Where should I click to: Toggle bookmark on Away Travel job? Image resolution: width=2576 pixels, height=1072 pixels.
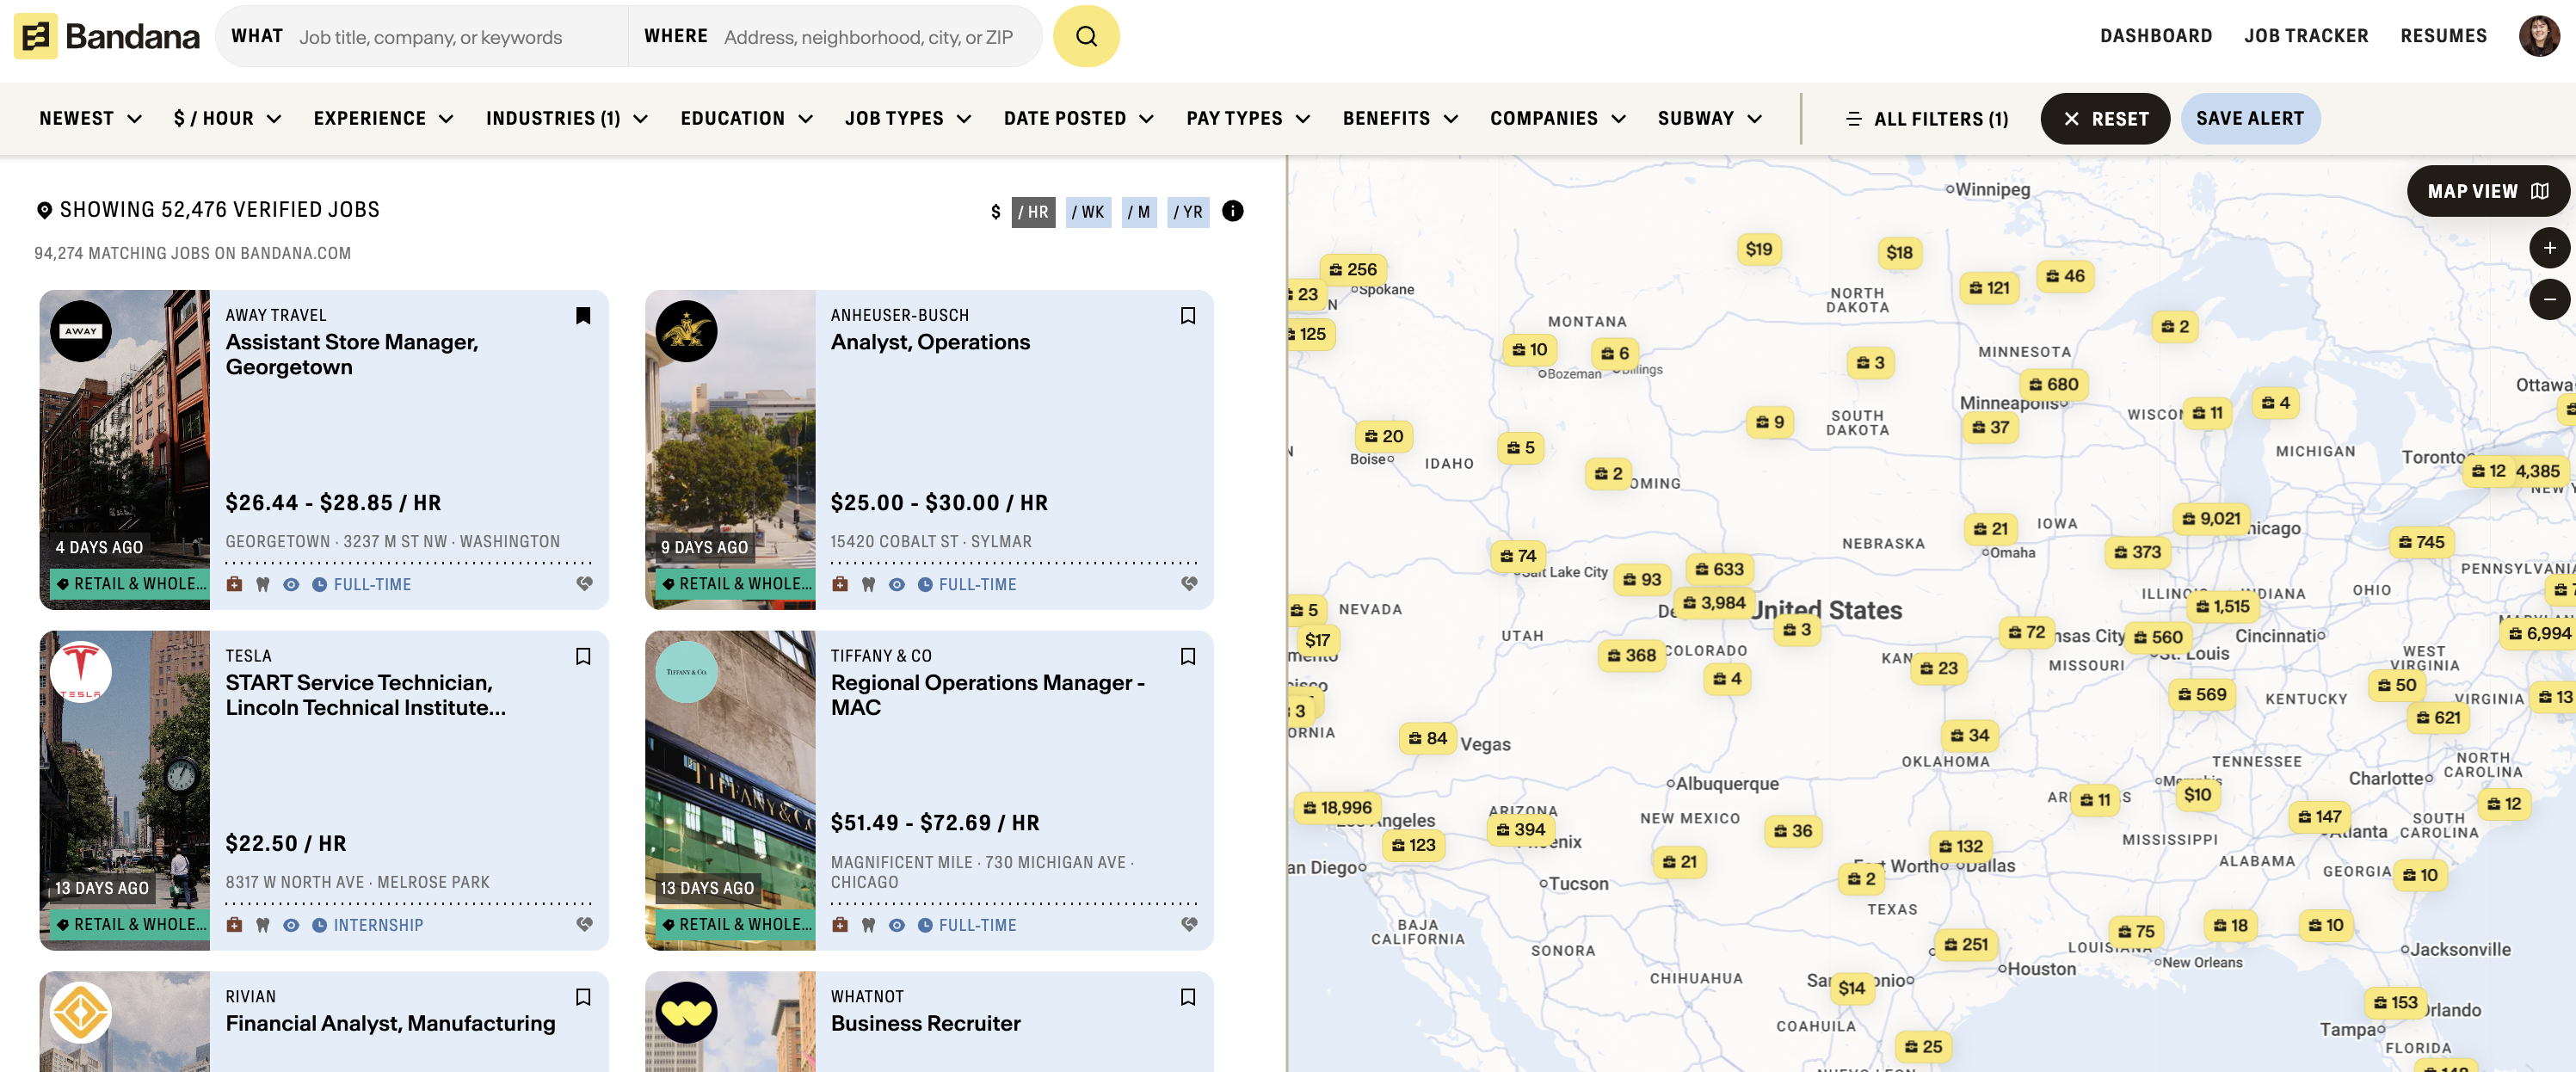(583, 316)
